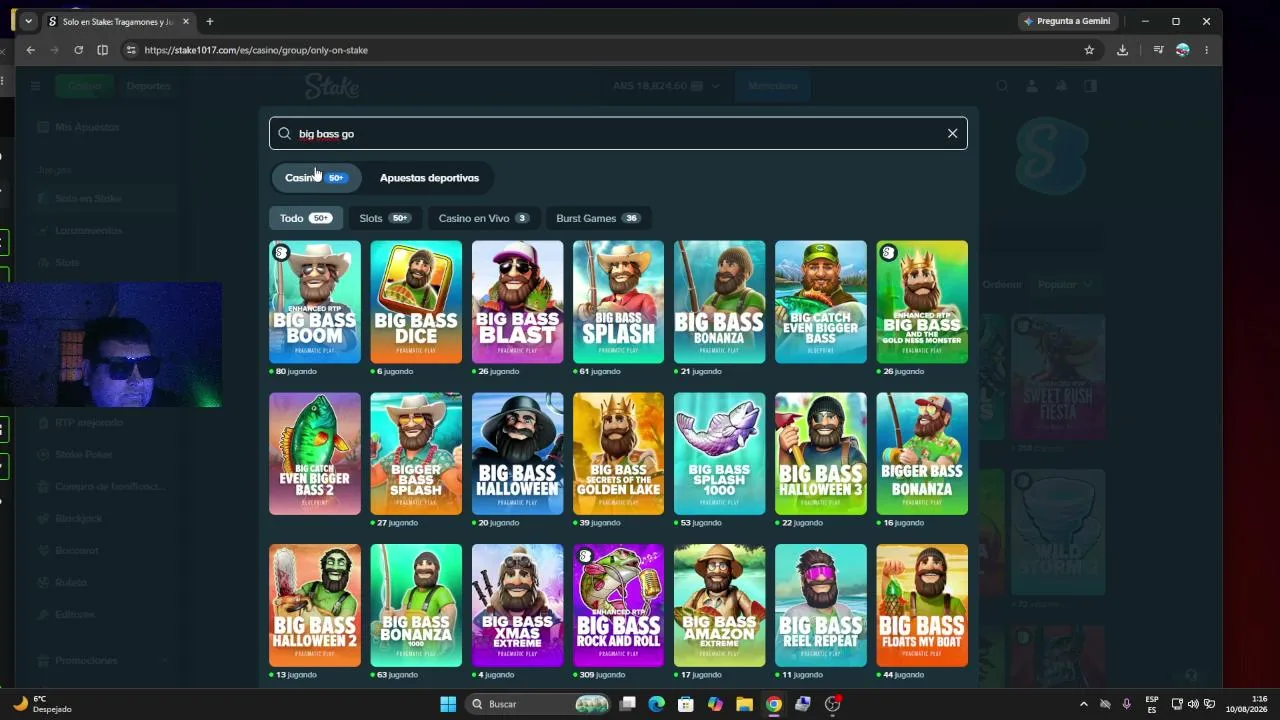The height and width of the screenshot is (720, 1280).
Task: Open the Bigger Bass Splash game
Action: tap(416, 454)
